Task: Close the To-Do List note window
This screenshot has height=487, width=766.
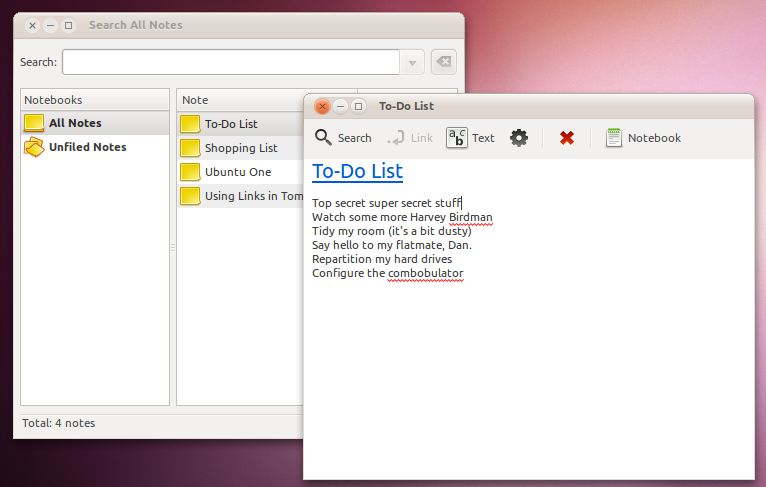Action: pos(322,106)
